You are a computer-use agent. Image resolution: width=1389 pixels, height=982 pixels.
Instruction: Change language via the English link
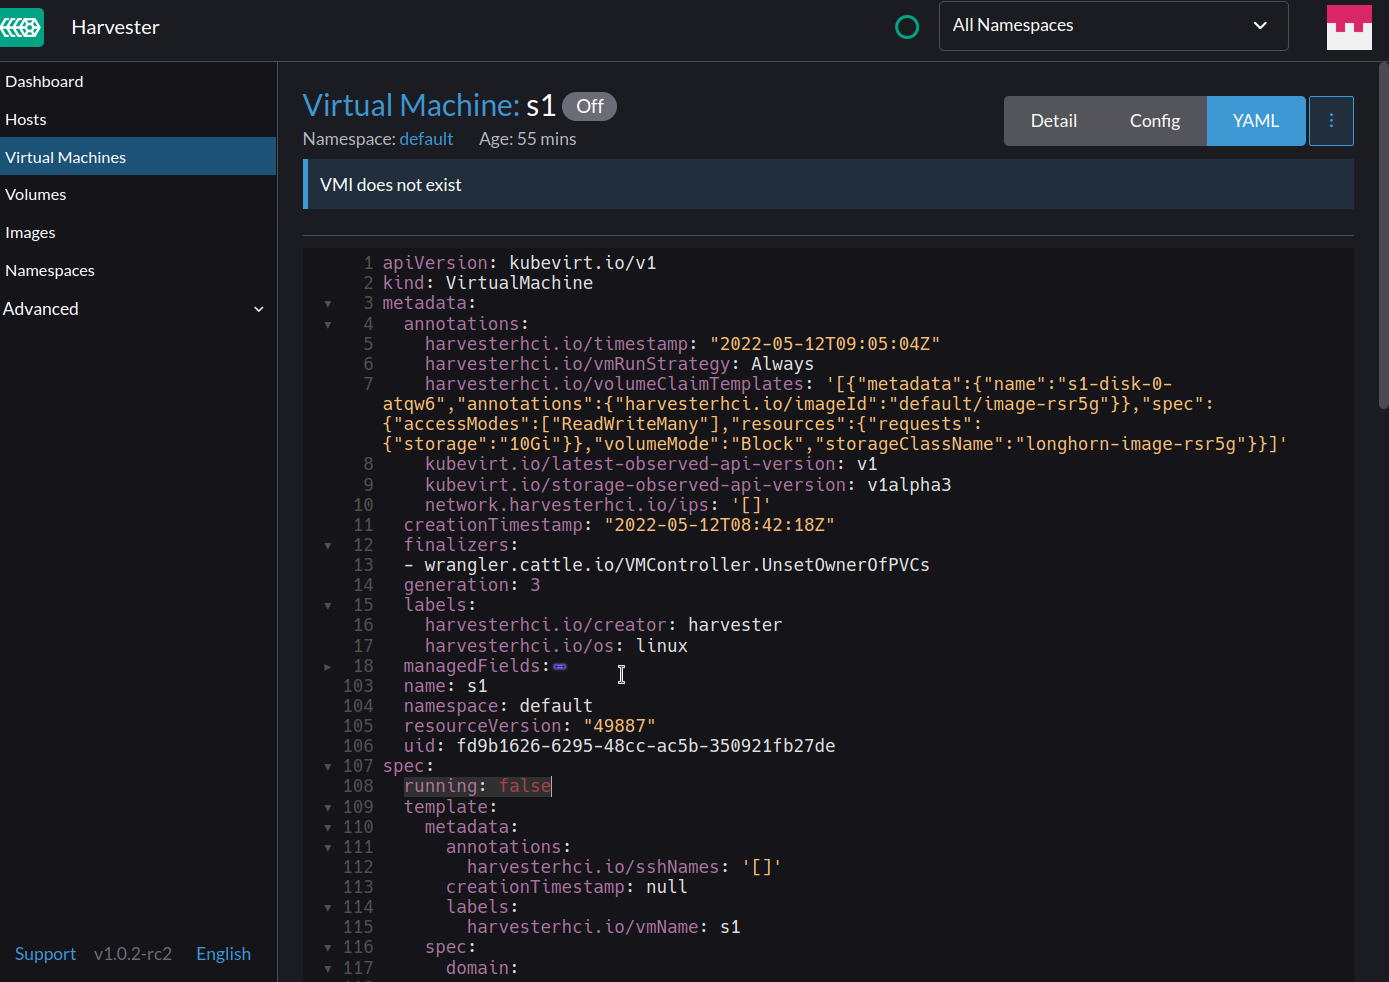[223, 954]
